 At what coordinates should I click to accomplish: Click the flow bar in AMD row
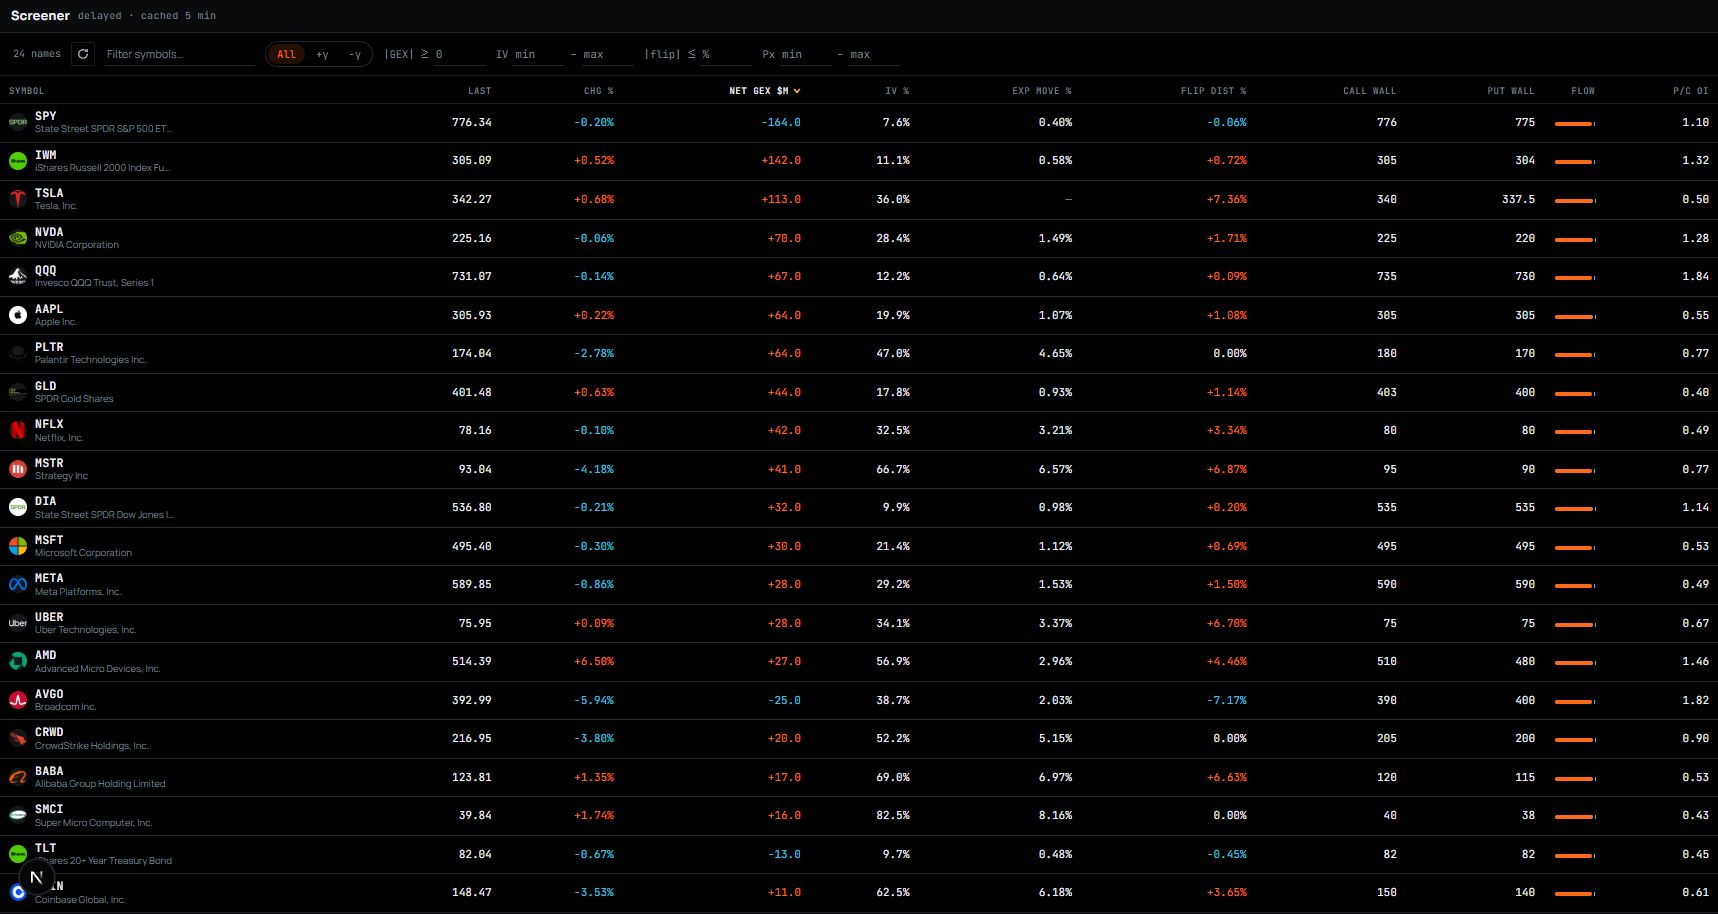coord(1575,663)
